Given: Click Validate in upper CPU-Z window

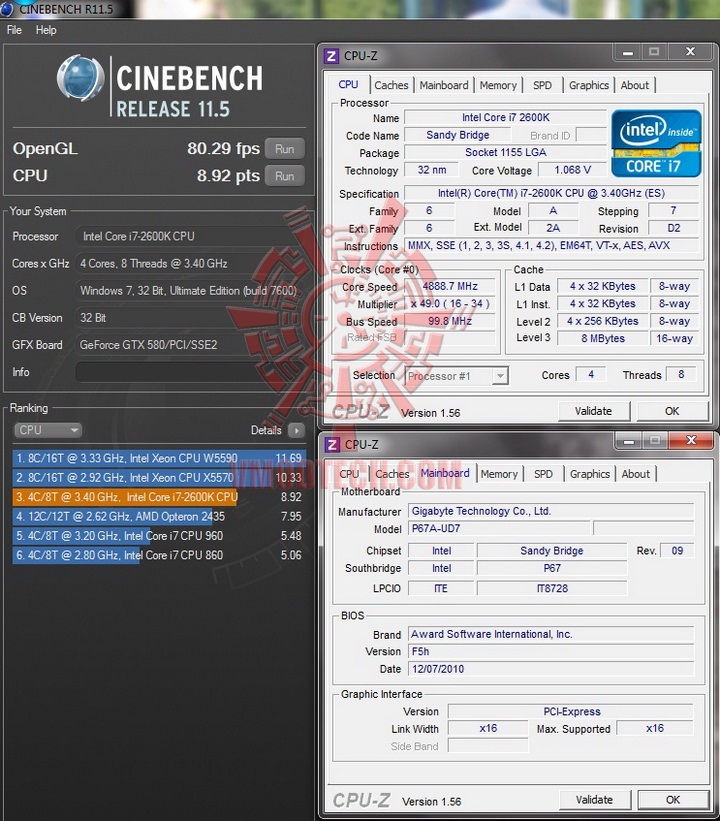Looking at the screenshot, I should (593, 411).
